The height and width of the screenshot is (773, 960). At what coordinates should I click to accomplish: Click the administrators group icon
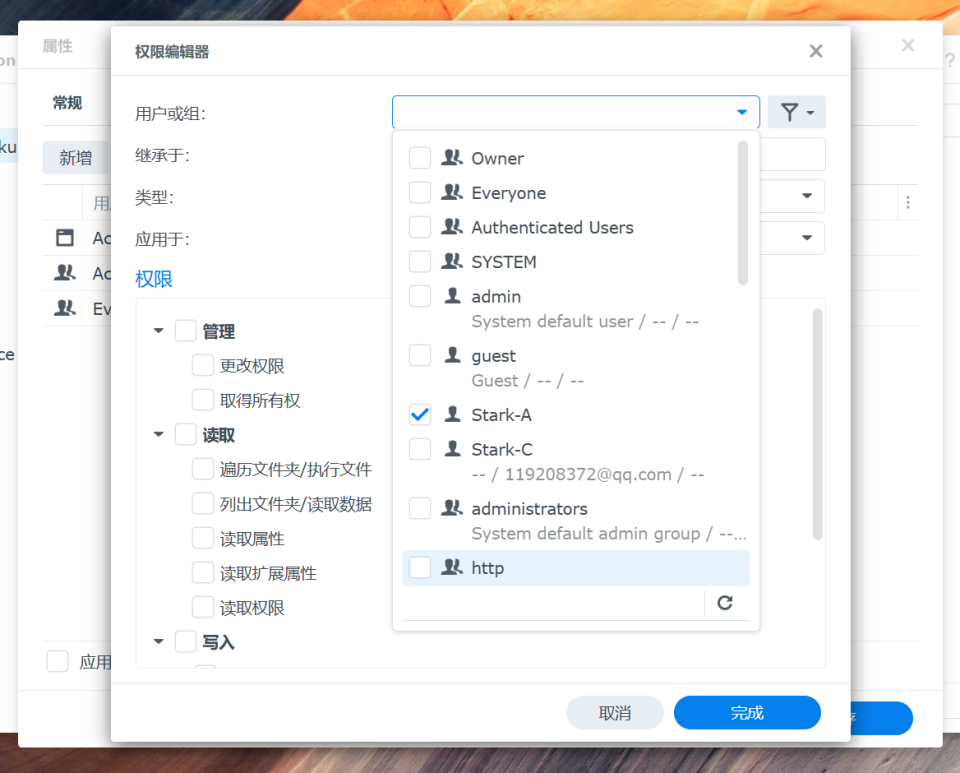coord(452,509)
